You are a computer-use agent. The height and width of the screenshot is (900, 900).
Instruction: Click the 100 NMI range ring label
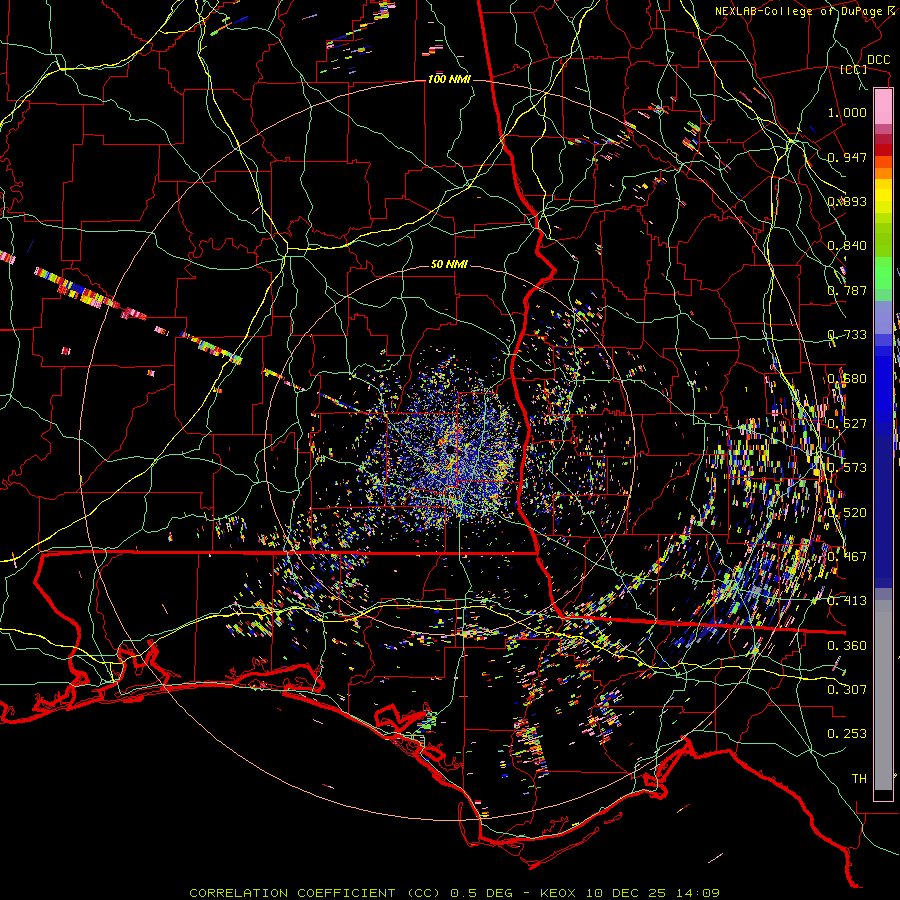point(449,79)
